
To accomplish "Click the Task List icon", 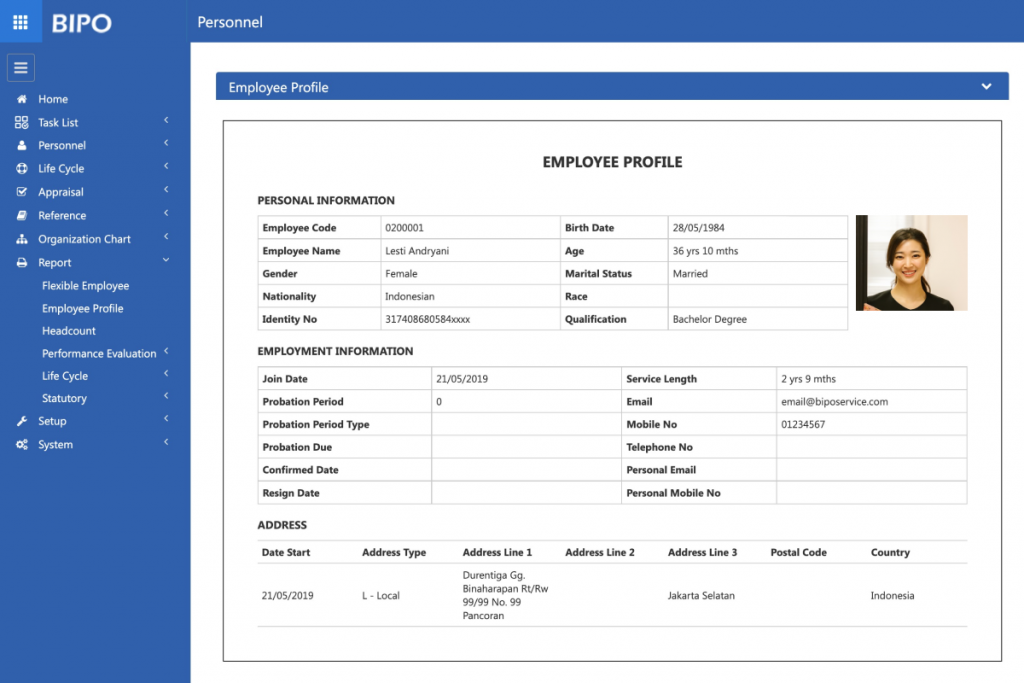I will click(22, 122).
